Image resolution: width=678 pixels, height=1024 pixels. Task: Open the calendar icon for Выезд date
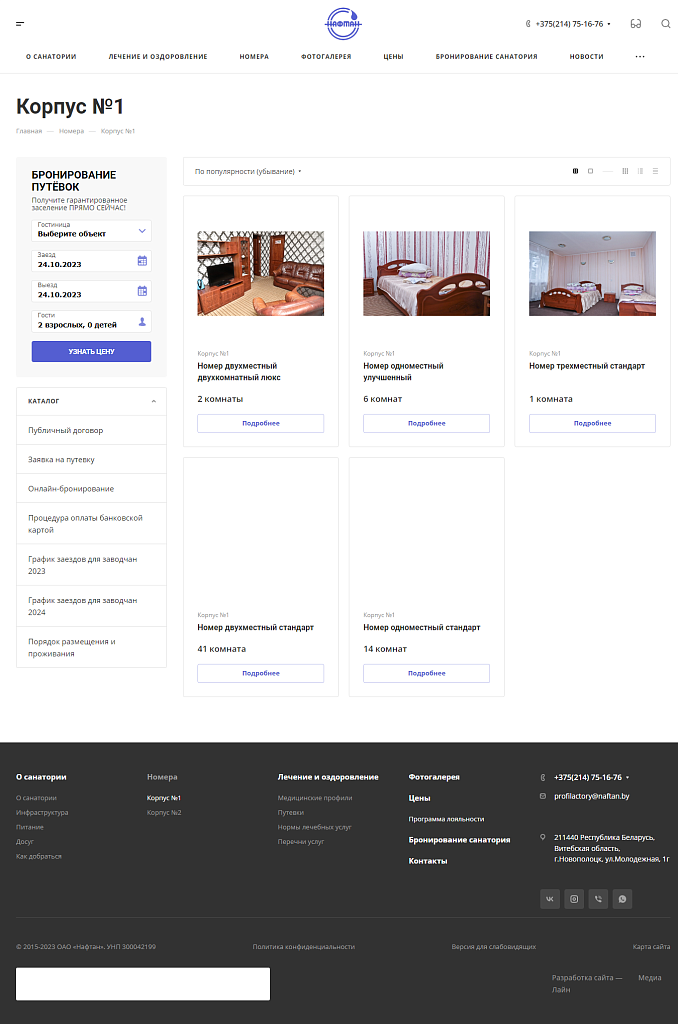pos(142,291)
